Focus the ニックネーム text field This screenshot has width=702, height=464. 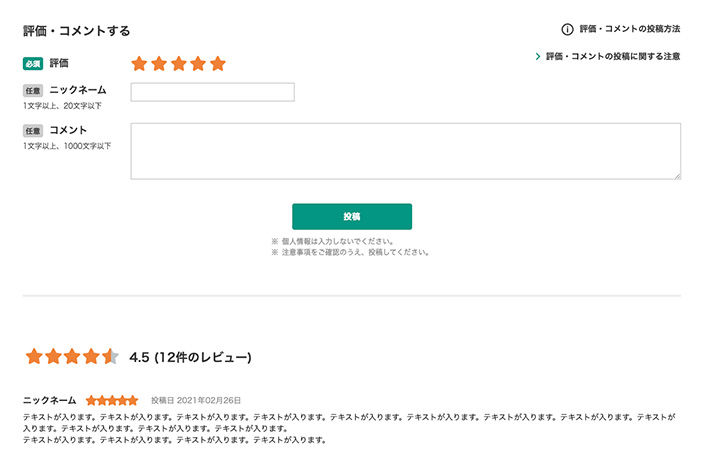pyautogui.click(x=213, y=92)
